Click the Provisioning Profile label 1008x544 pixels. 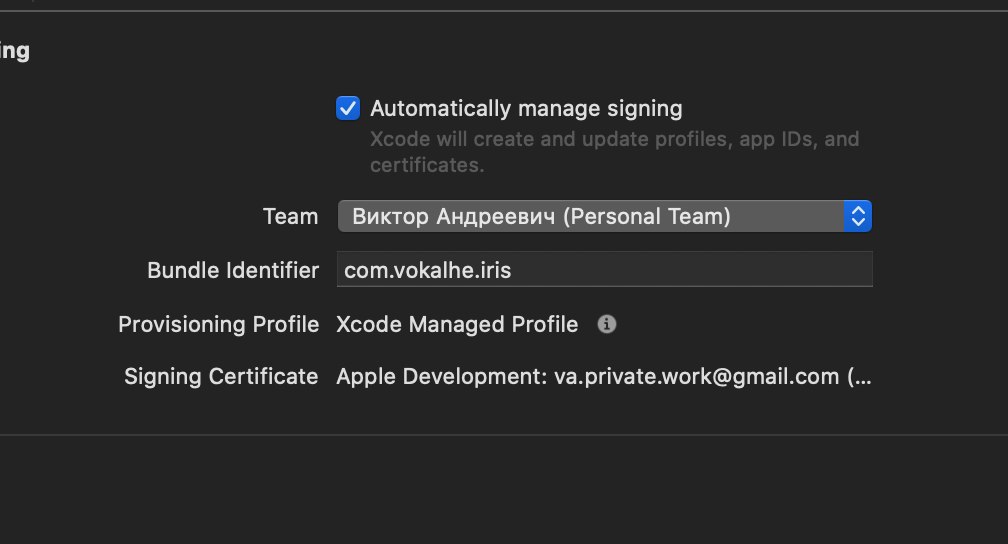click(x=219, y=325)
